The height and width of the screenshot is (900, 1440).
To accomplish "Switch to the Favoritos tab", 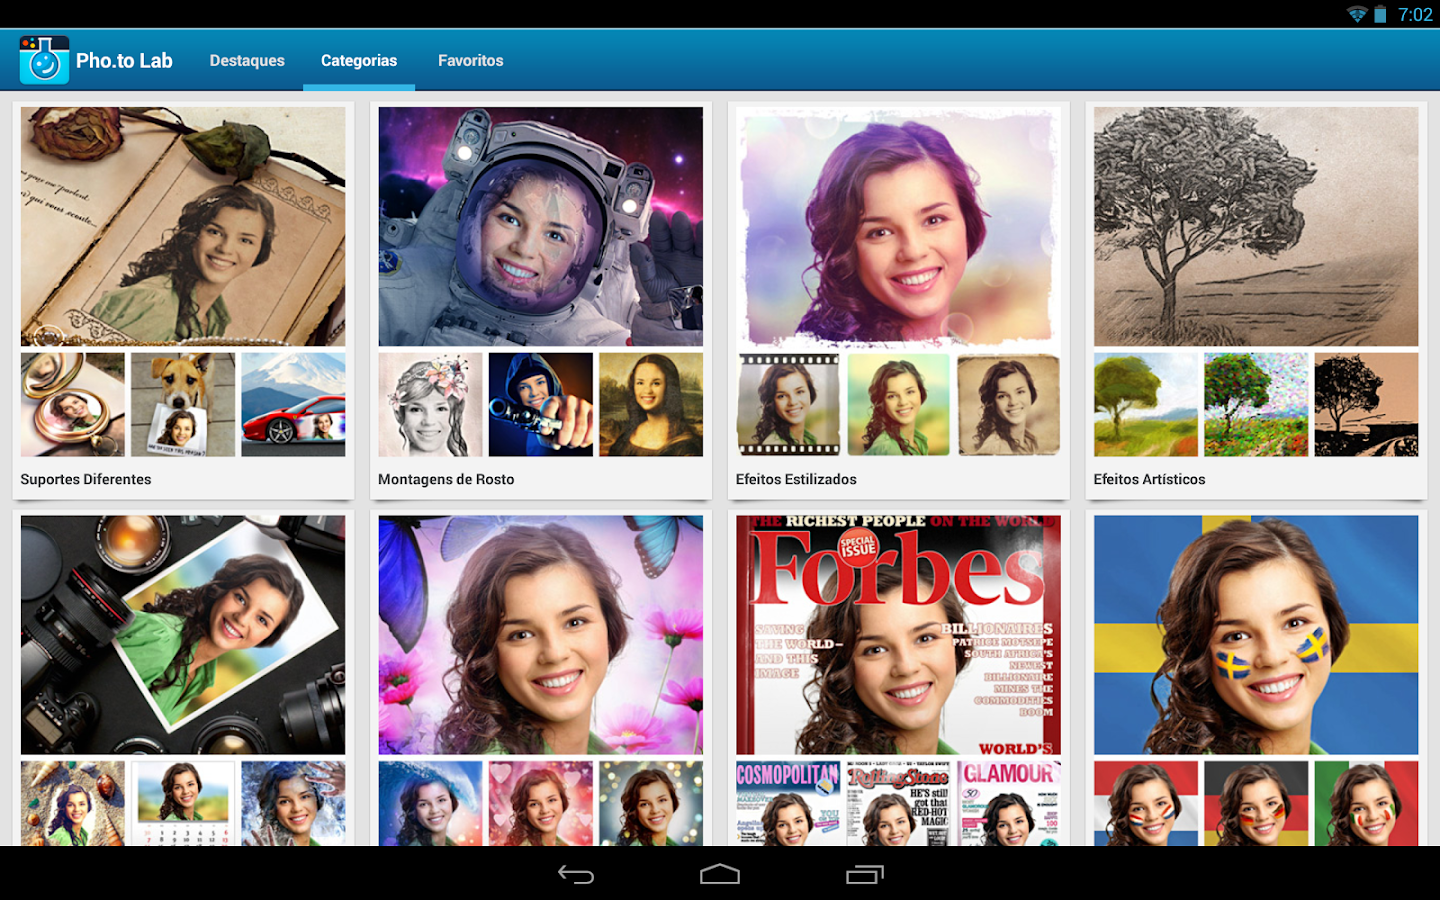I will click(470, 60).
